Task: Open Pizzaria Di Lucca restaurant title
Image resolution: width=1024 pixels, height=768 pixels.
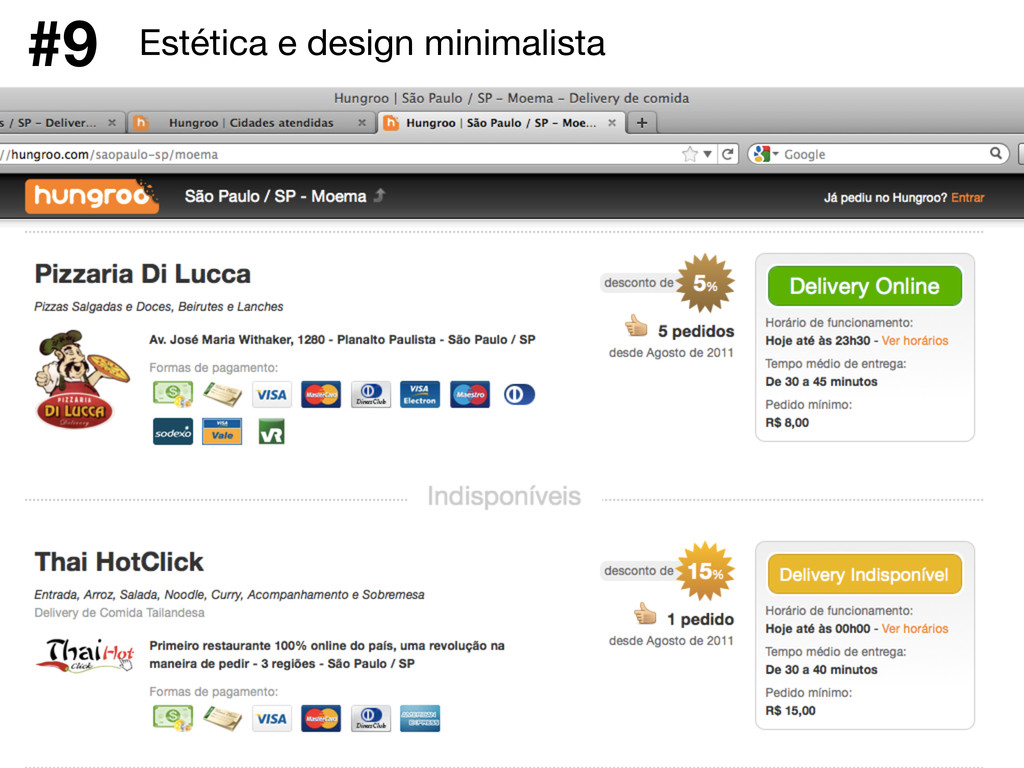Action: (x=142, y=274)
